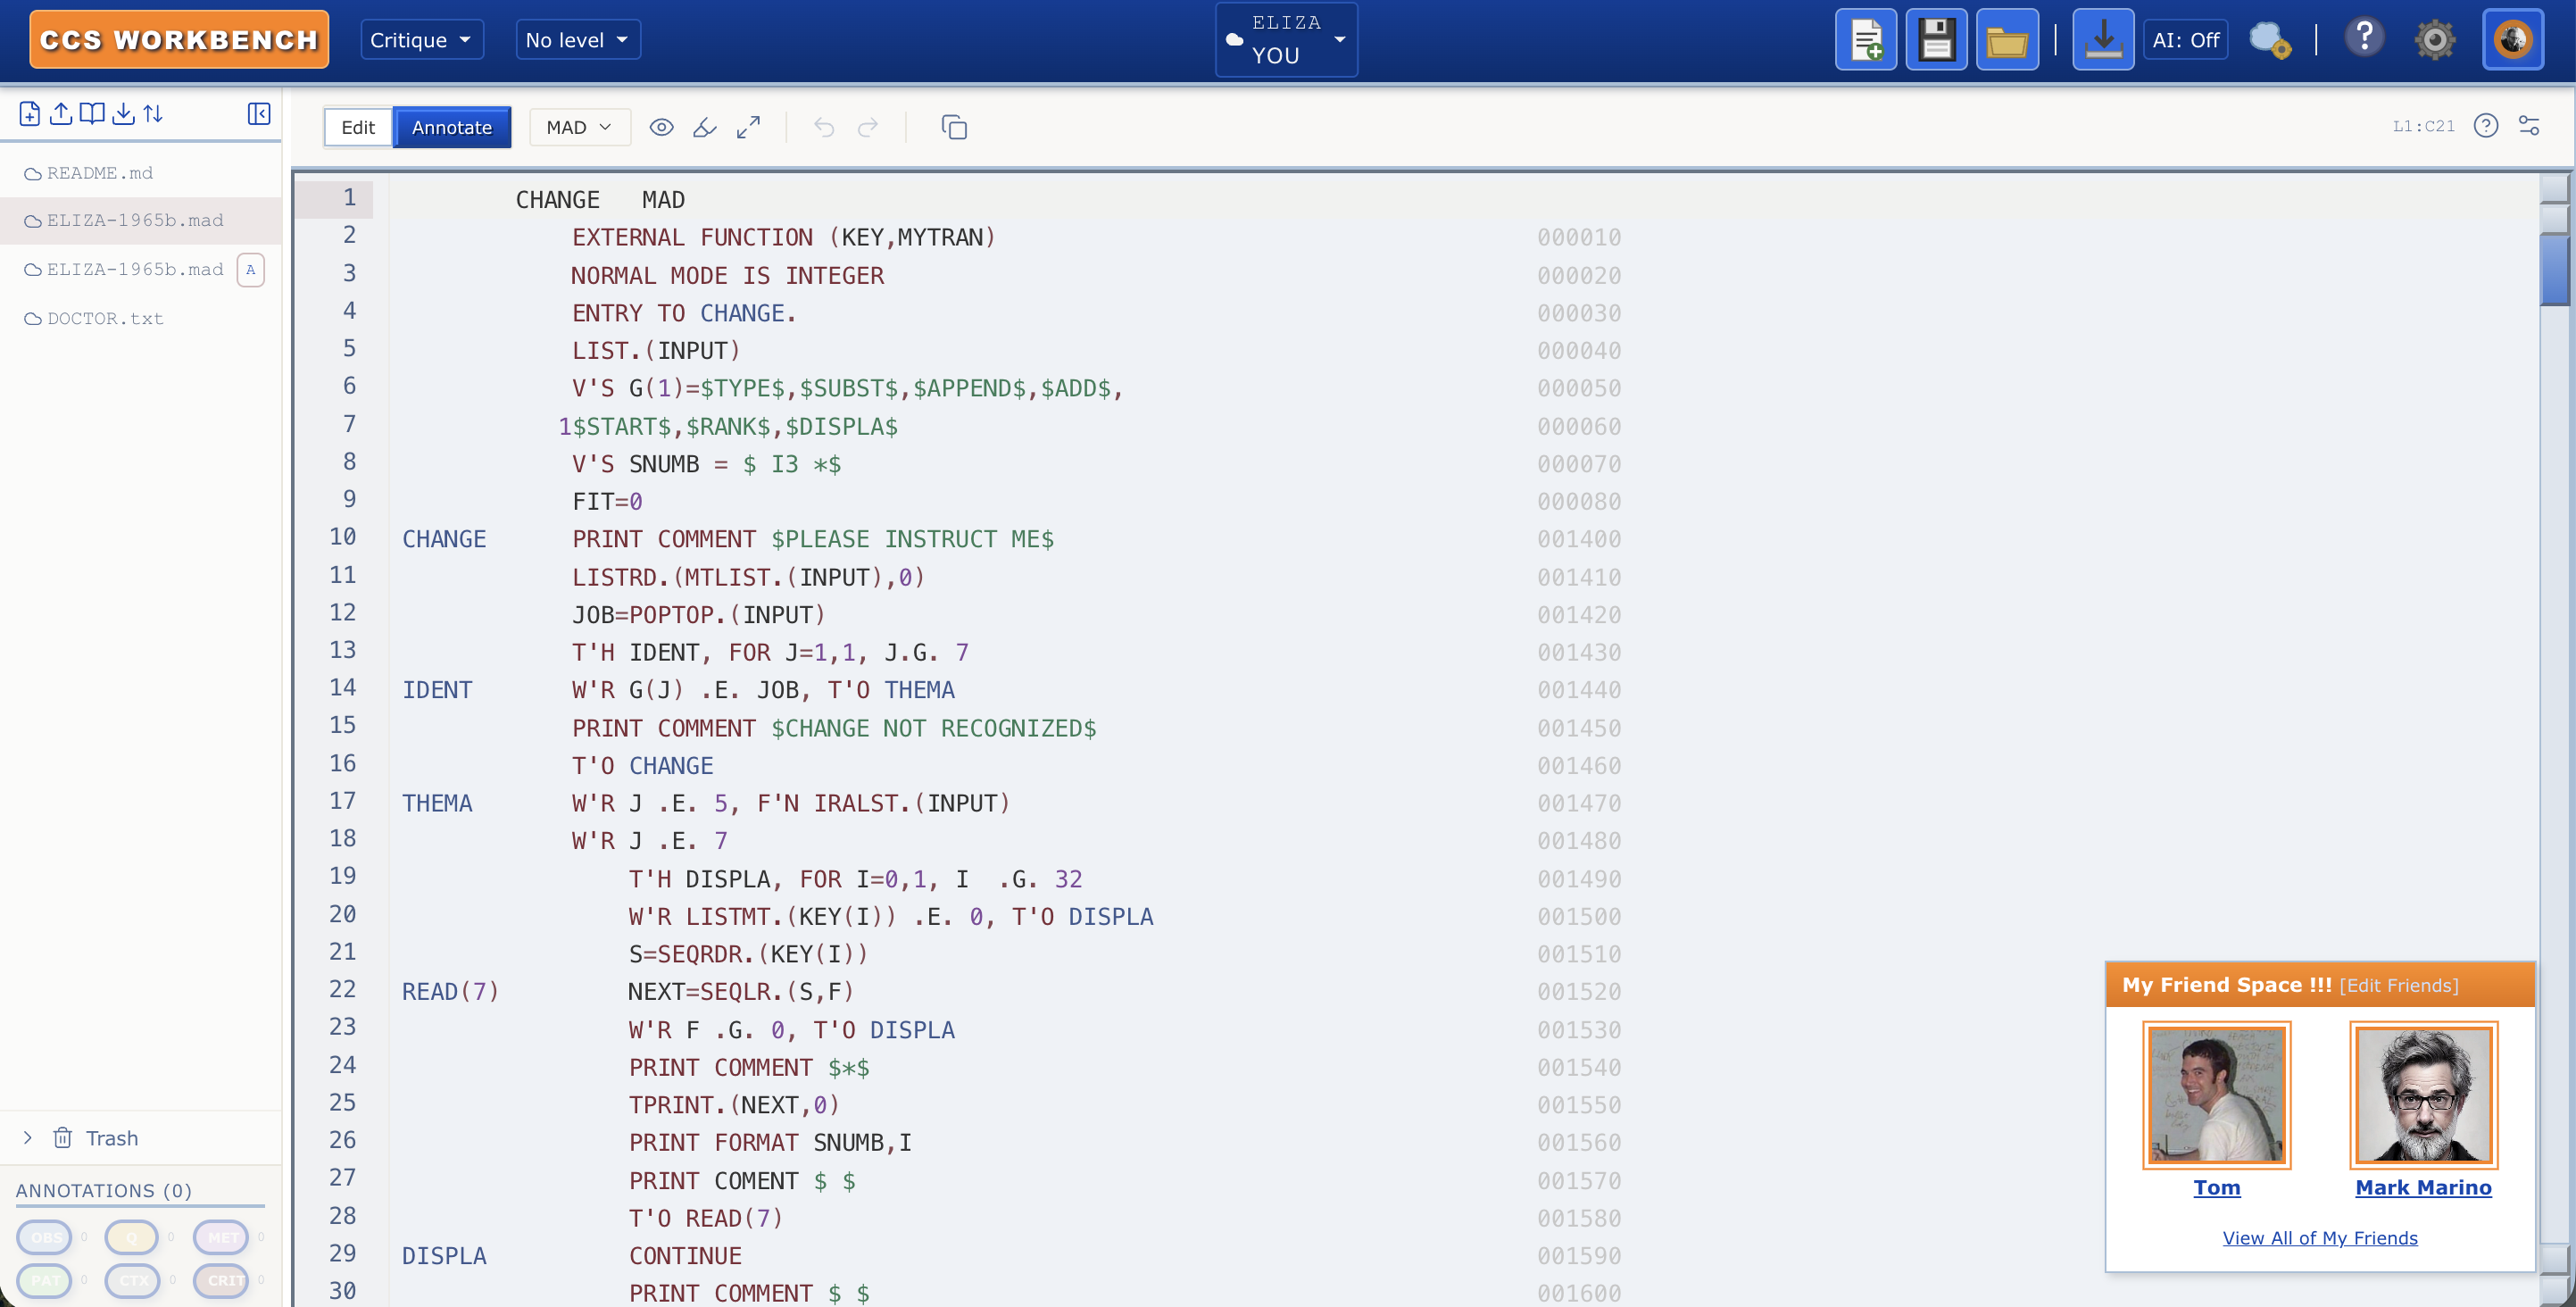Switch to Edit mode tab
Screen dimensions: 2576x1307
pyautogui.click(x=357, y=127)
